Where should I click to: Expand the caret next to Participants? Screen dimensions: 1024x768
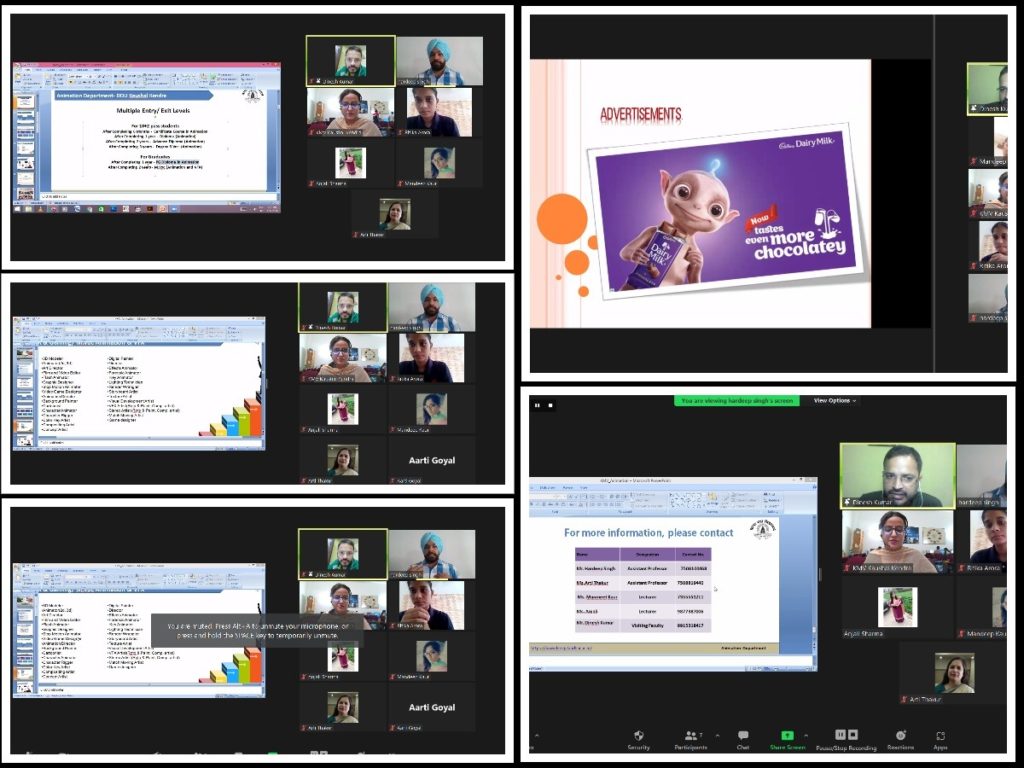(x=718, y=735)
